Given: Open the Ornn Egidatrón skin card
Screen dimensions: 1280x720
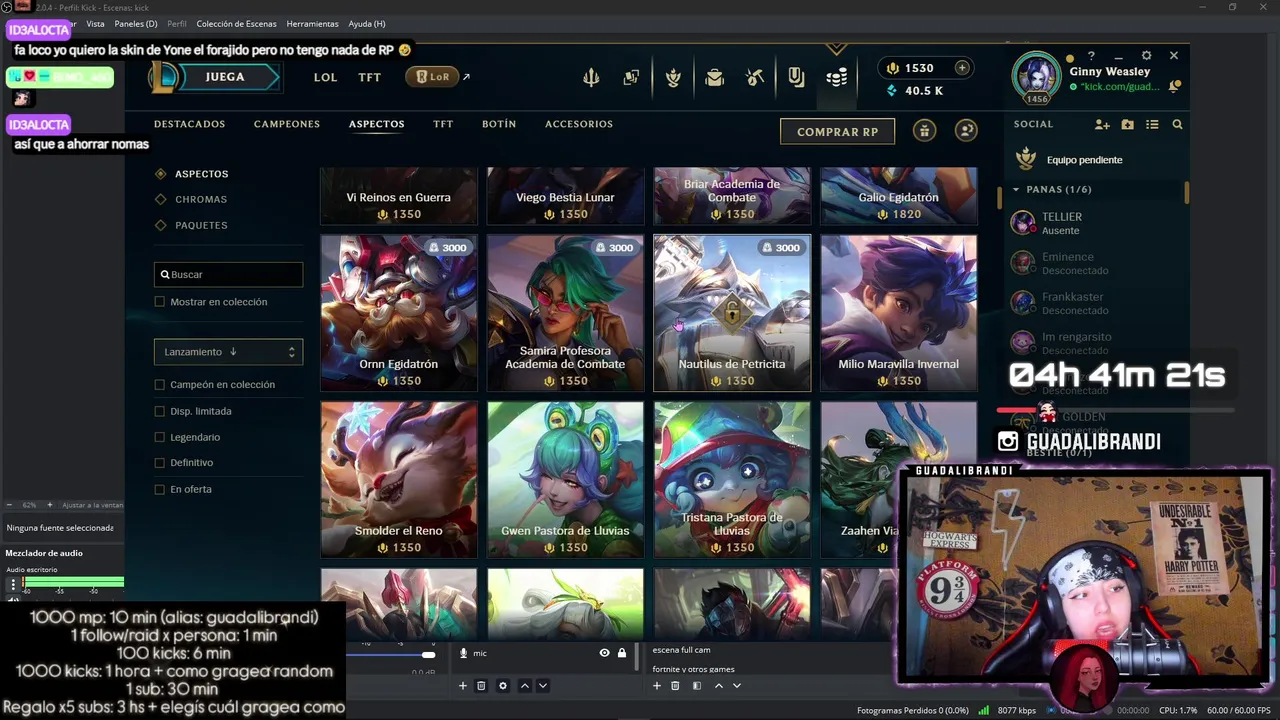Looking at the screenshot, I should coord(399,313).
